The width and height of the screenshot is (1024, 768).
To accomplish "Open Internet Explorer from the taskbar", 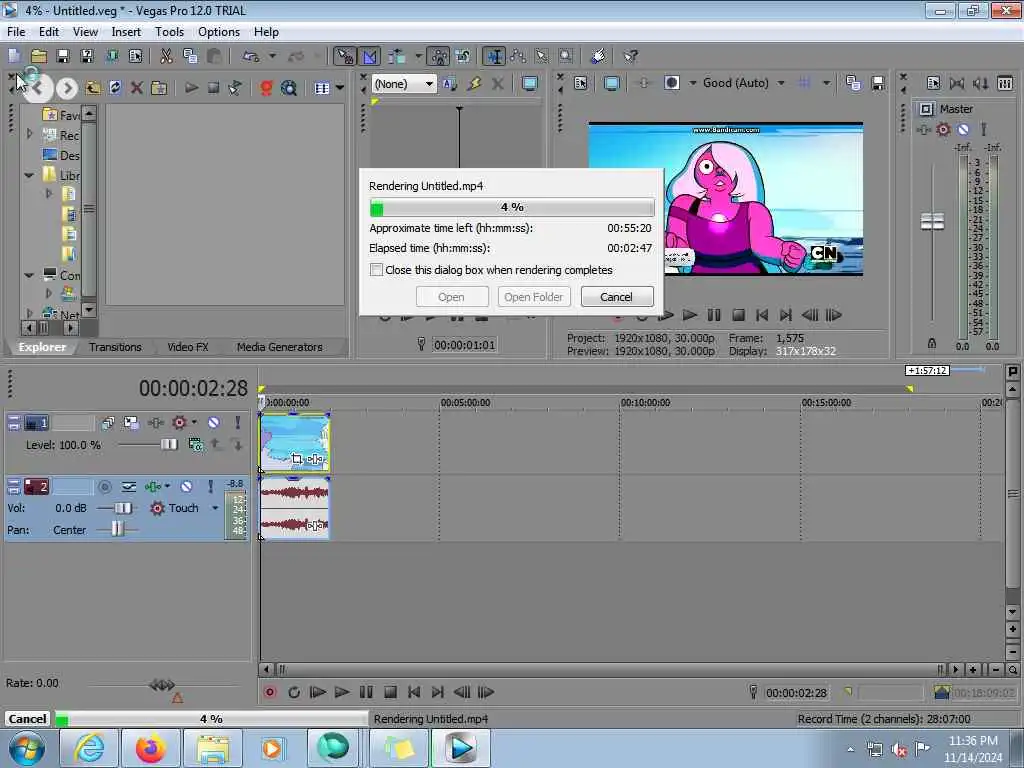I will coord(88,748).
